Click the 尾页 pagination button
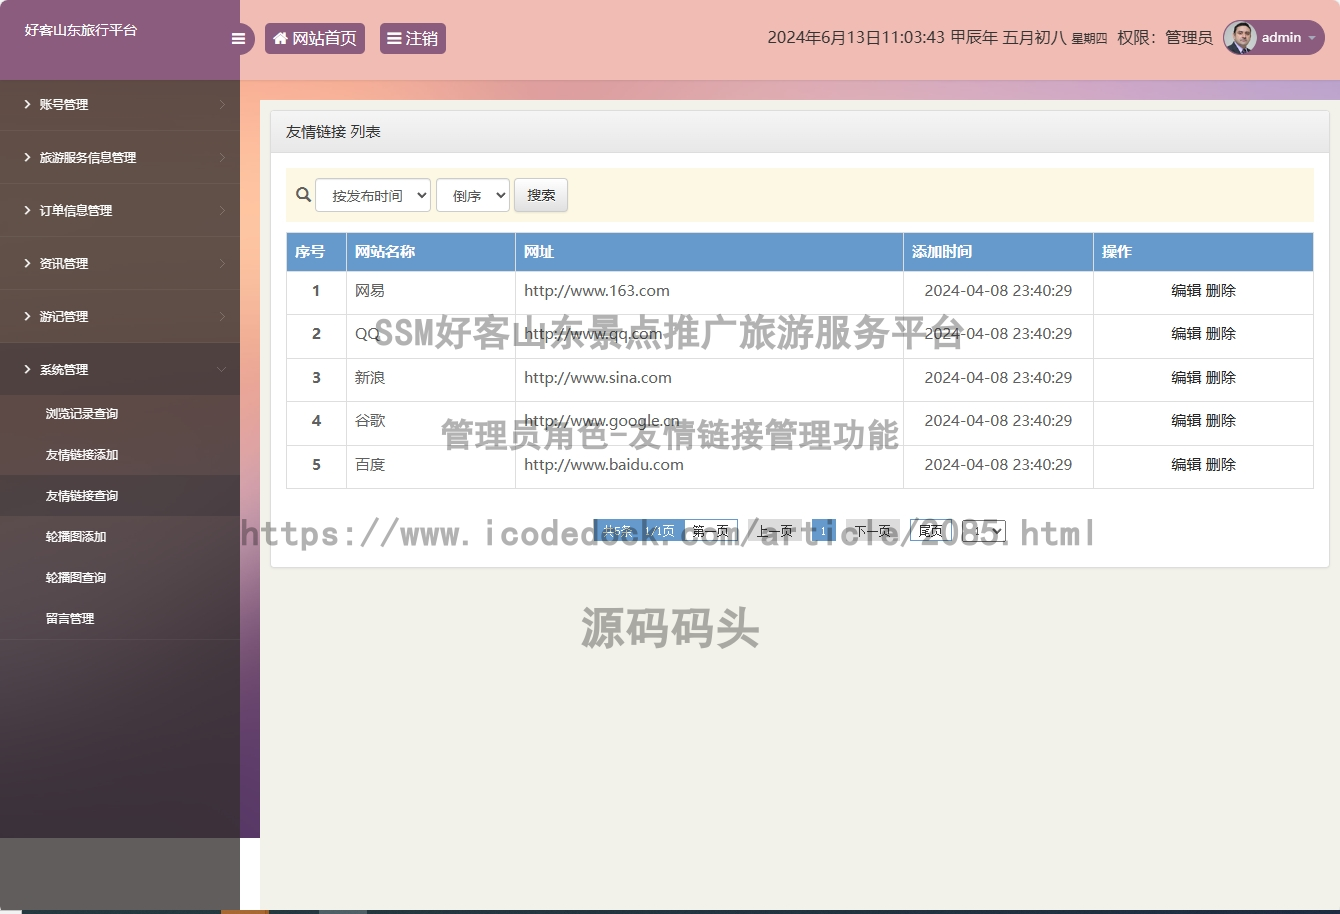Image resolution: width=1340 pixels, height=914 pixels. coord(931,531)
